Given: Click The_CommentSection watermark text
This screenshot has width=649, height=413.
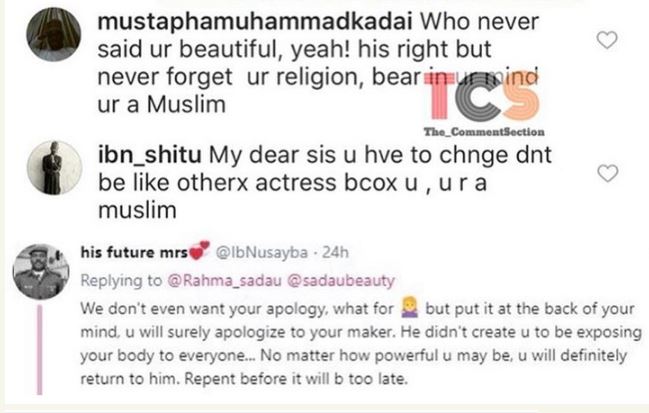Looking at the screenshot, I should [484, 132].
